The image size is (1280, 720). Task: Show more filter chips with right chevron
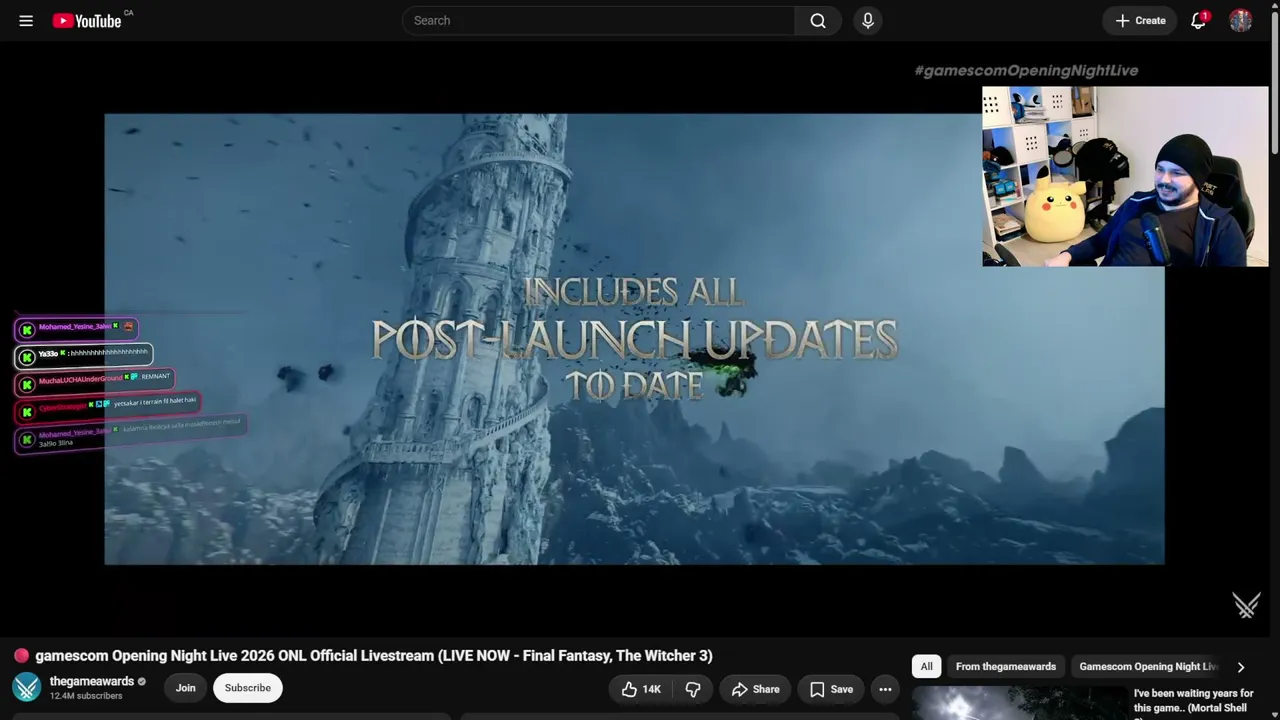click(1241, 667)
